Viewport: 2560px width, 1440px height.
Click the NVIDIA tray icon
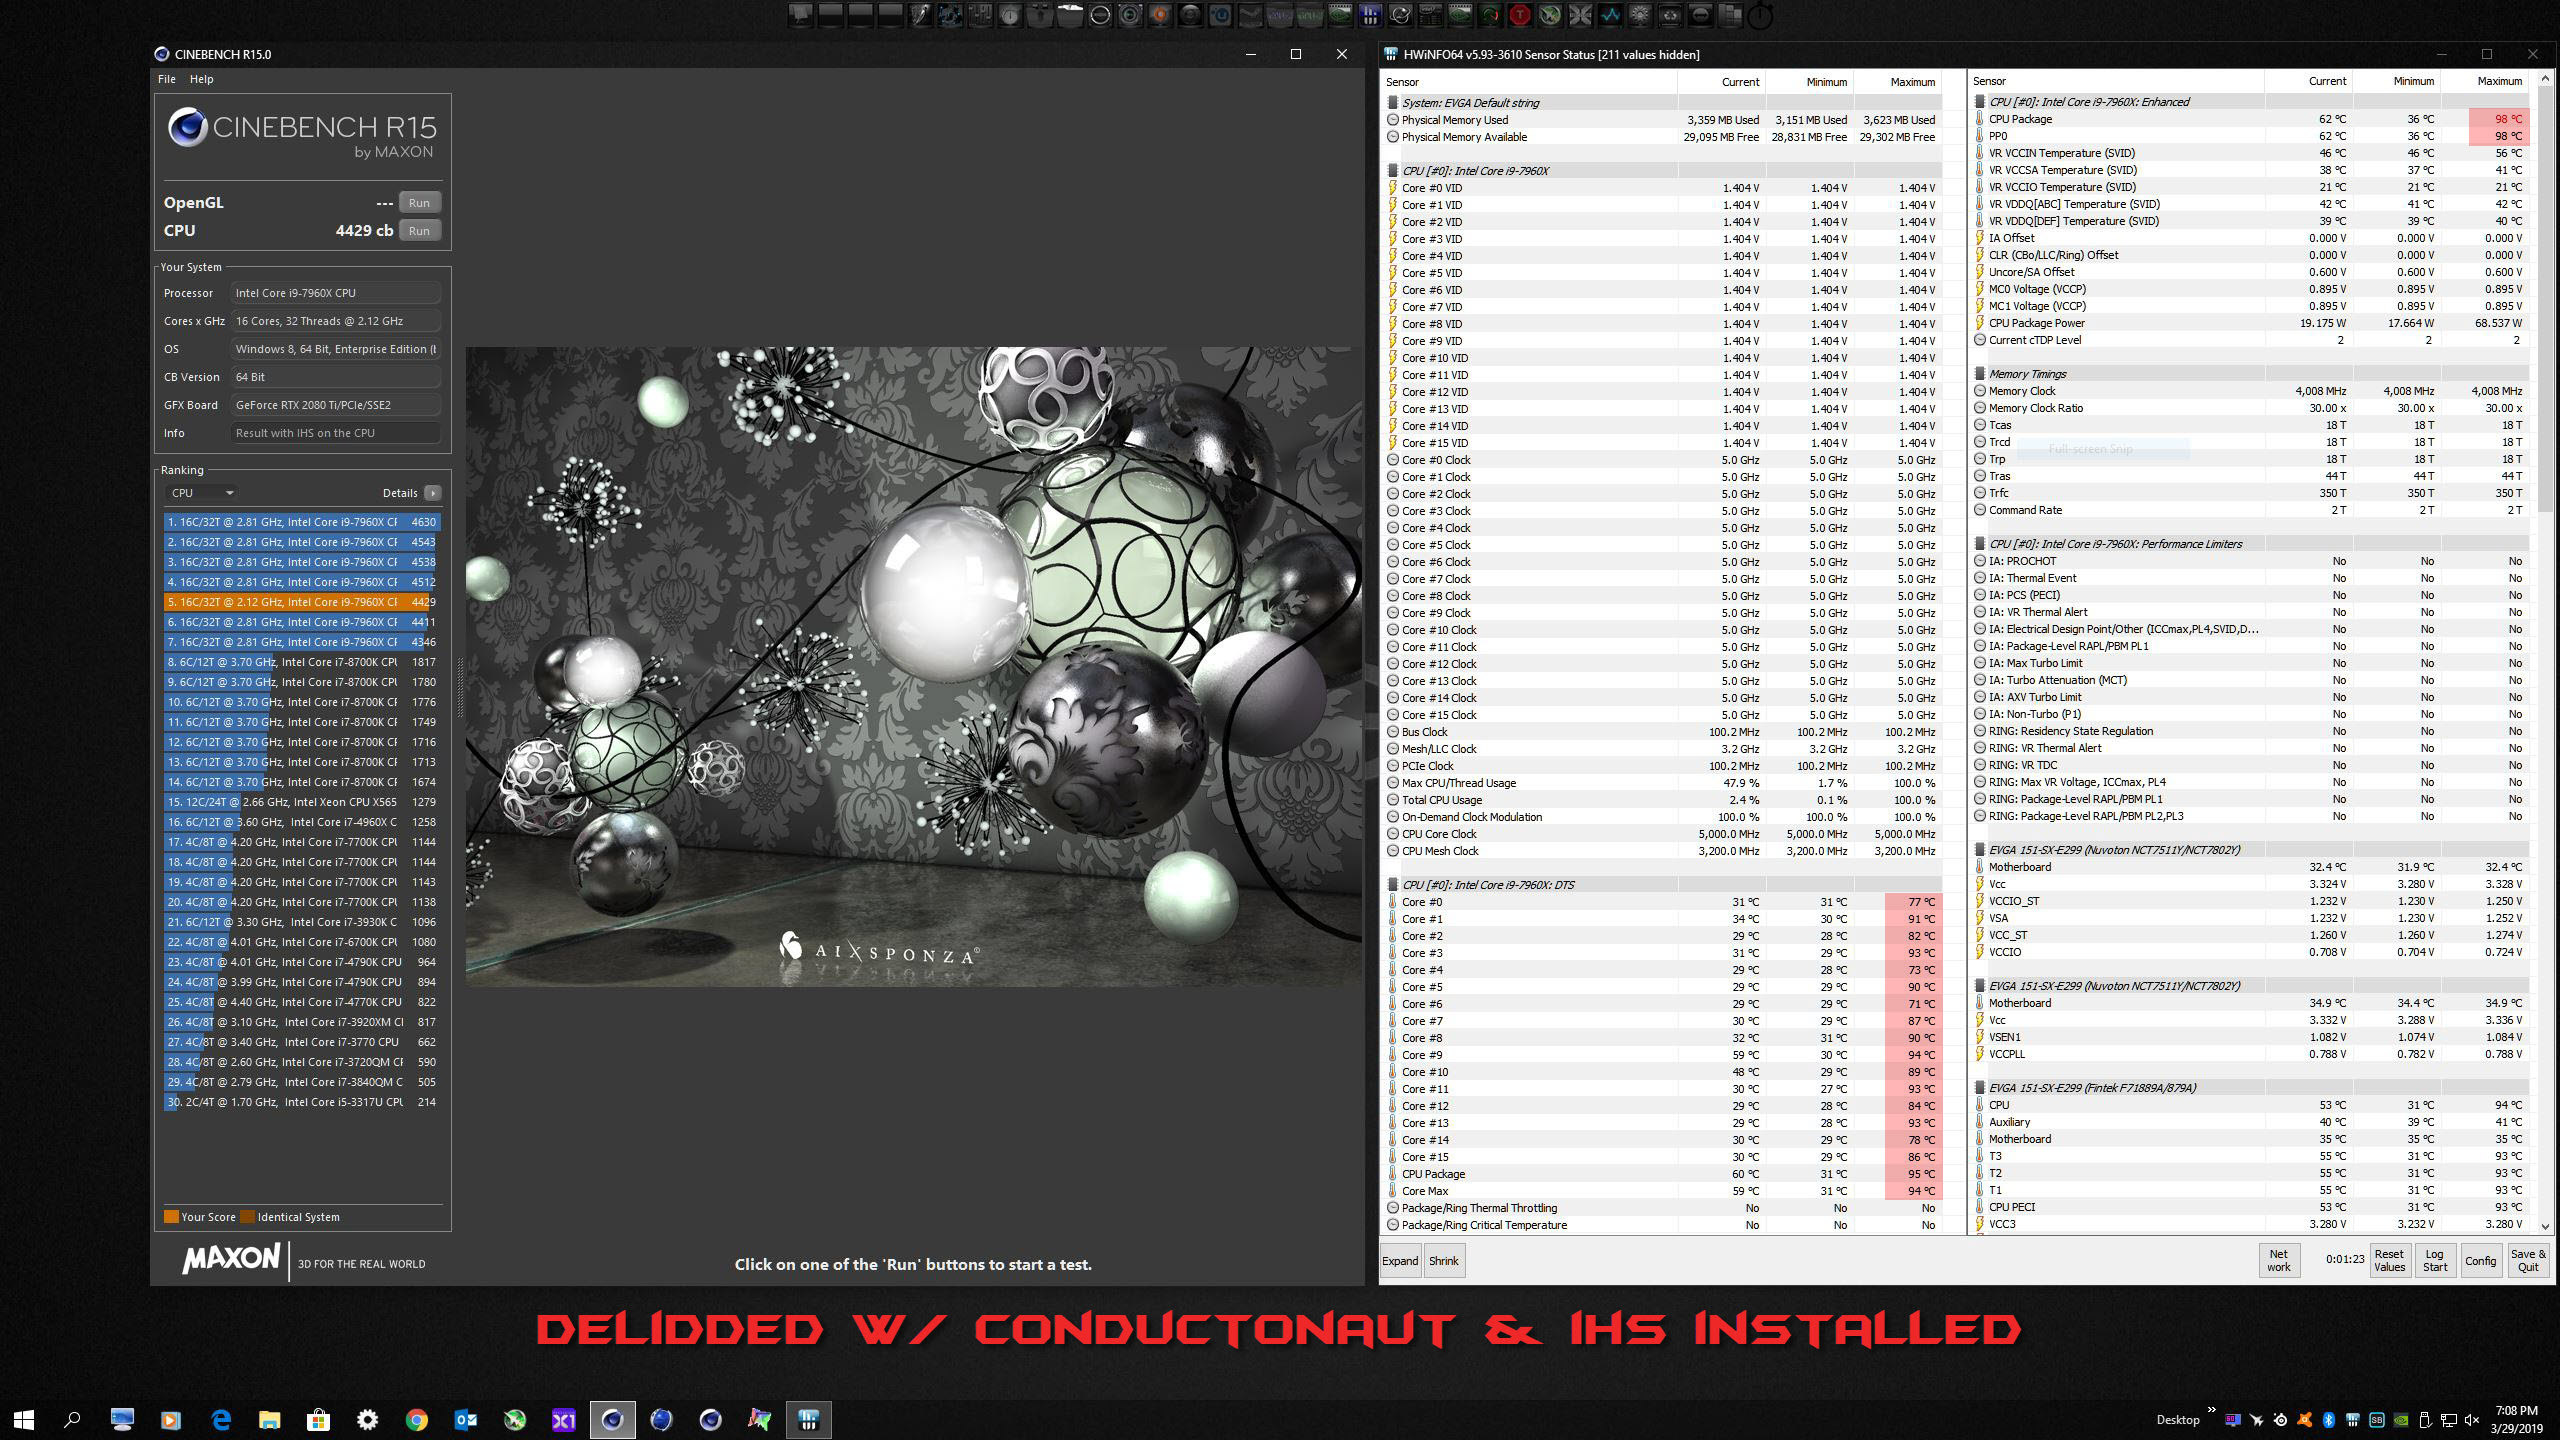(2400, 1420)
